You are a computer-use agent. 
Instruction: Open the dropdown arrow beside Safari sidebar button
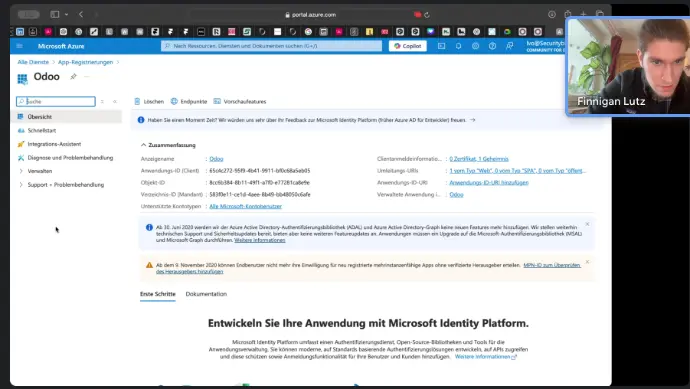(x=66, y=15)
